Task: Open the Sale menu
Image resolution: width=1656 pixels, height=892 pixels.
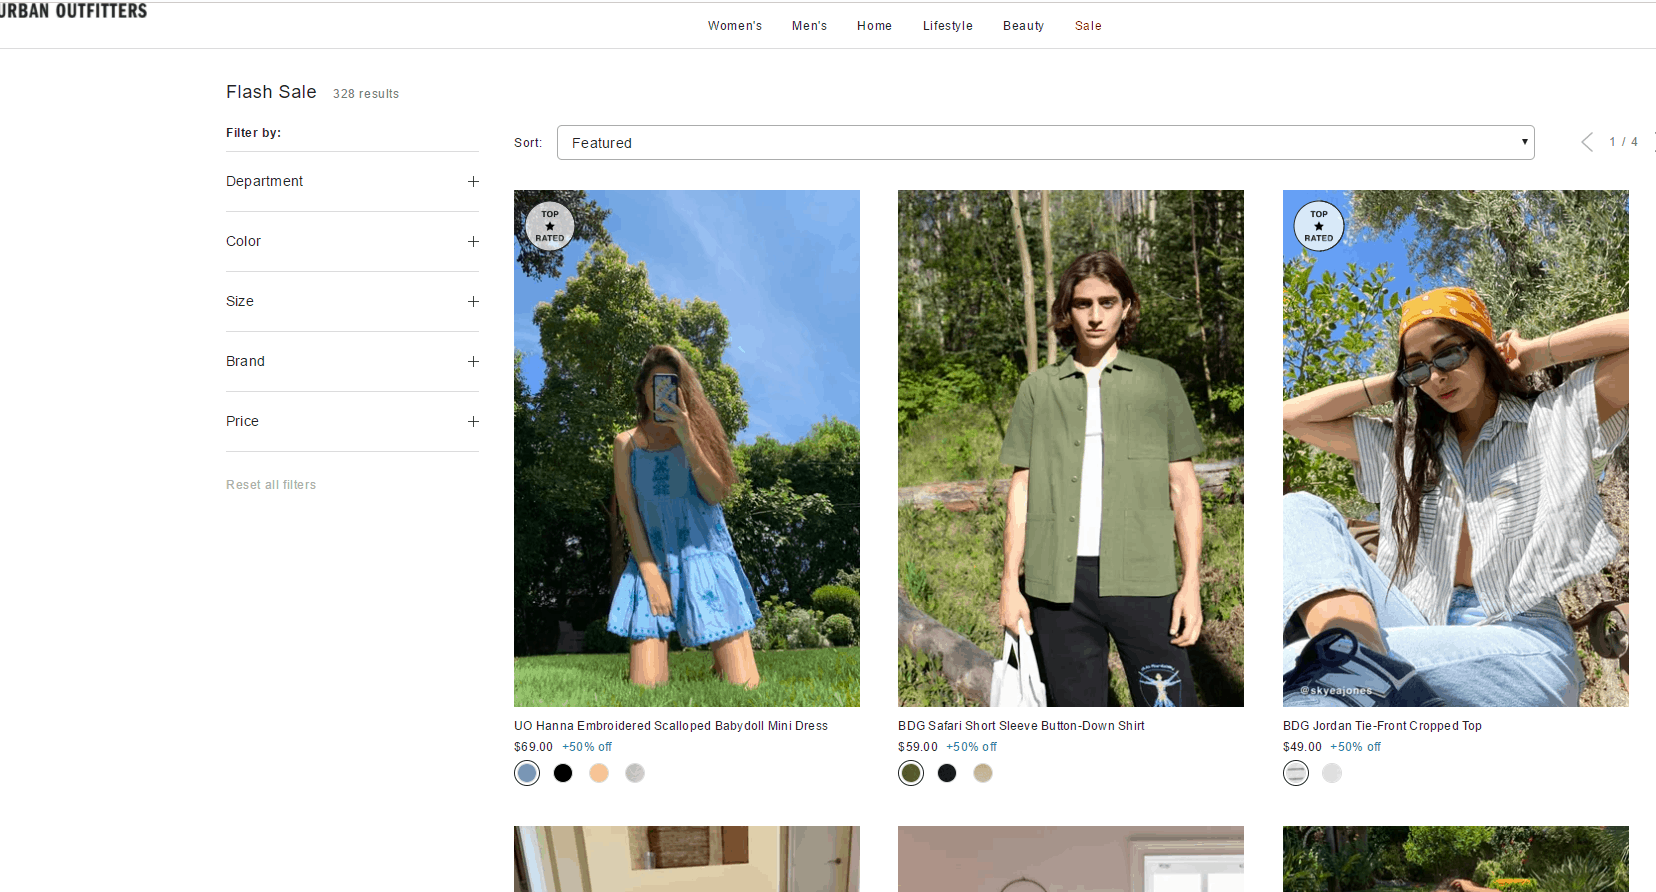Action: [1088, 26]
